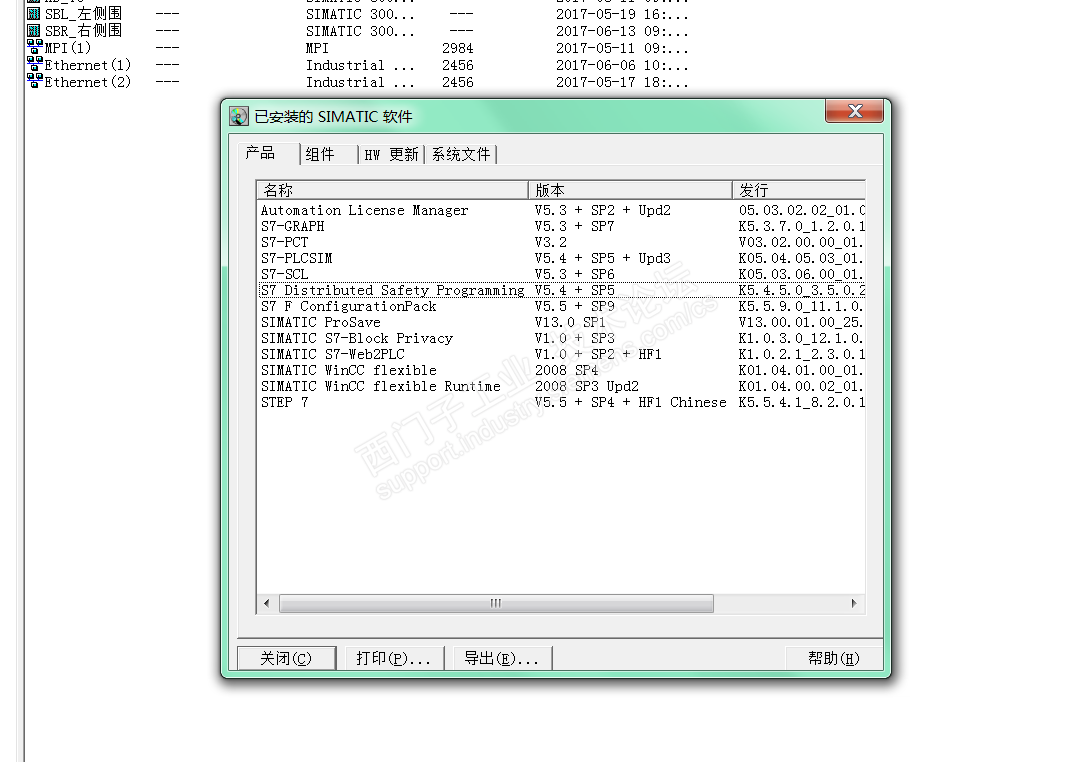Select the MPI(1) network icon
The image size is (1072, 762).
point(34,47)
